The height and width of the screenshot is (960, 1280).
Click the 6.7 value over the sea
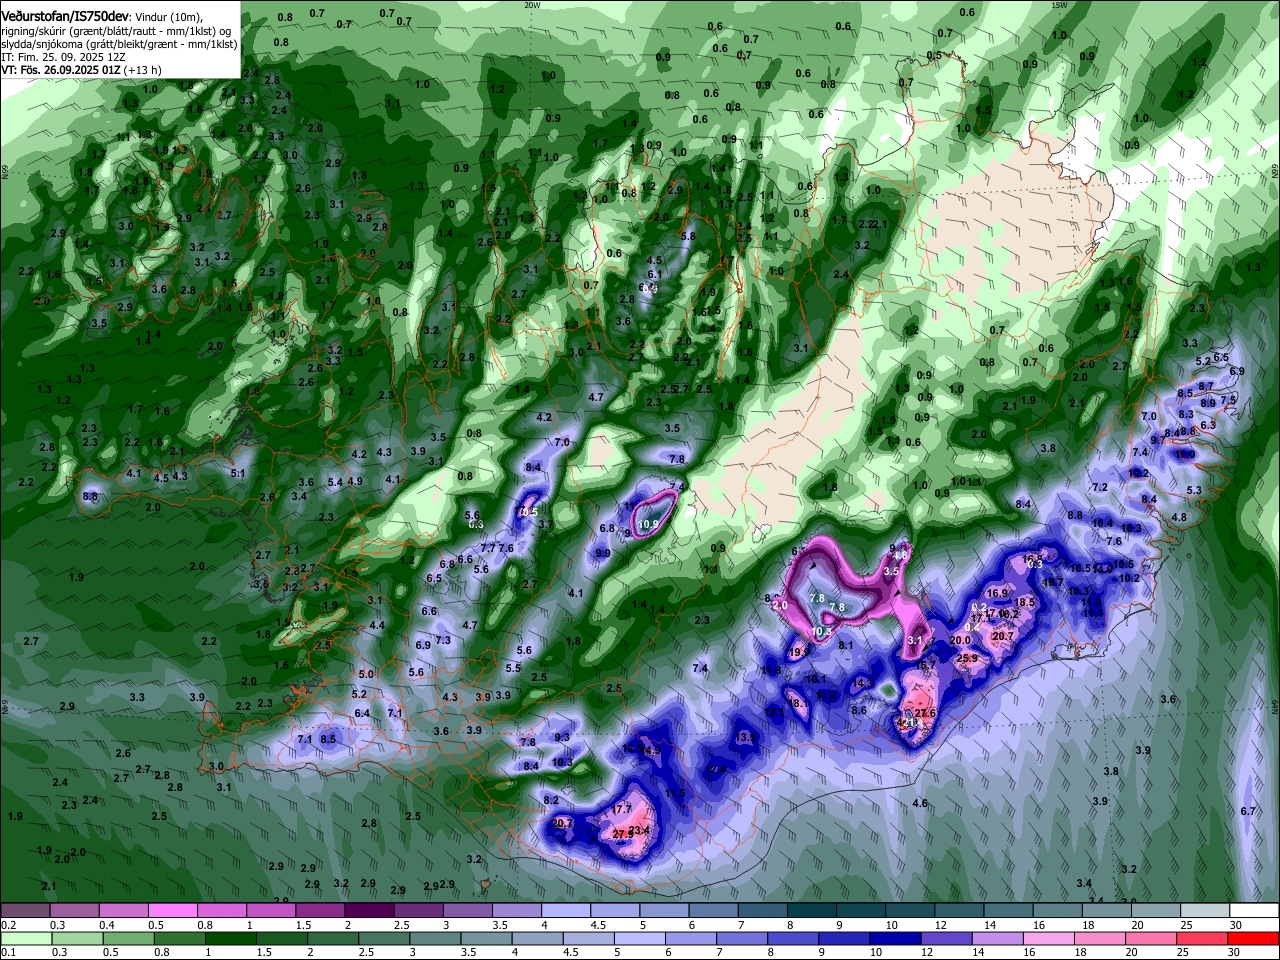[1248, 811]
